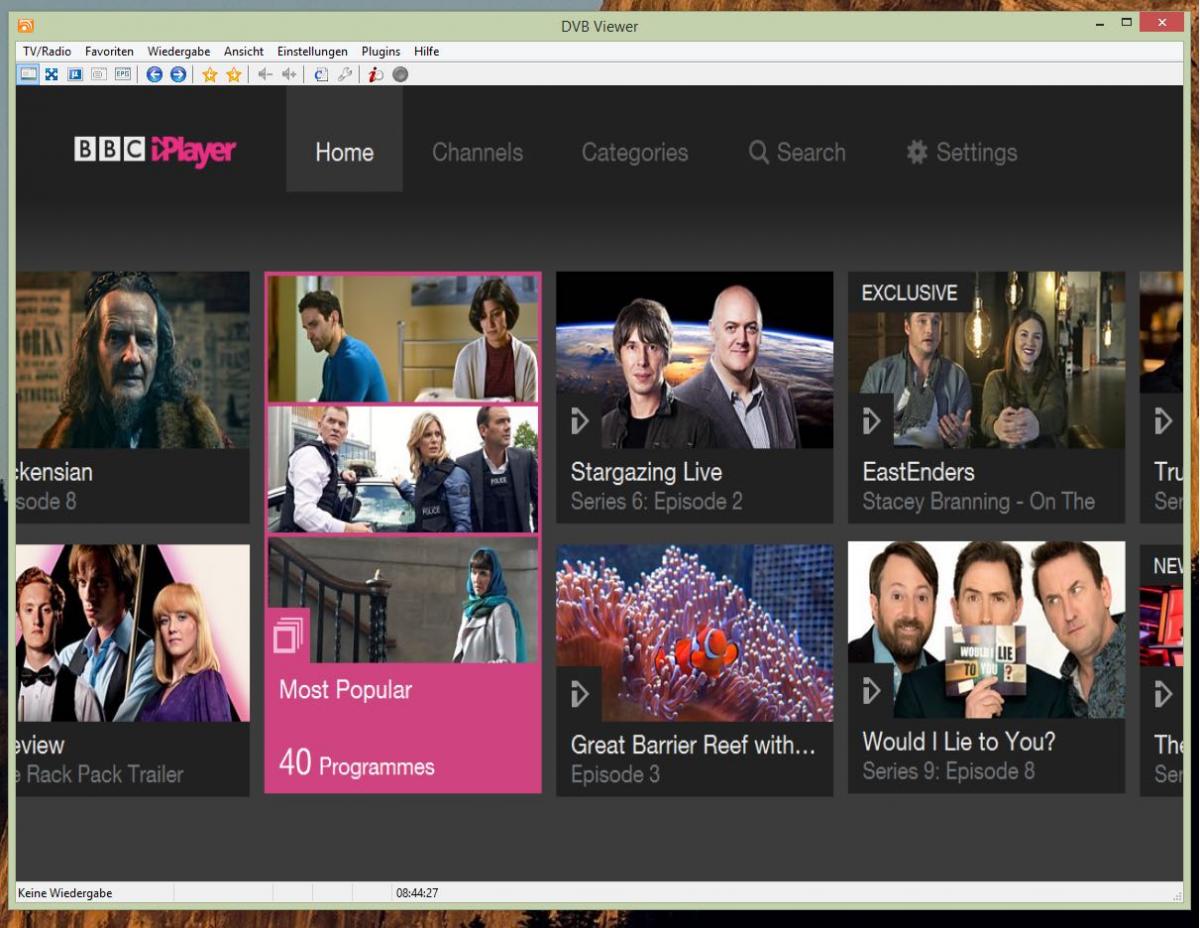Click the 08:44:27 time in status bar
This screenshot has width=1200, height=928.
417,893
